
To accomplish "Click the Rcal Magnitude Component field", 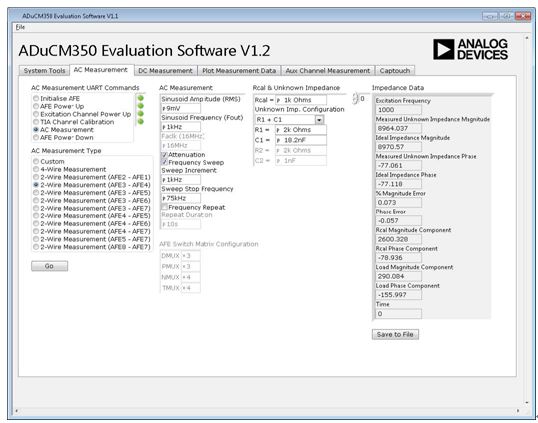I will click(x=398, y=239).
